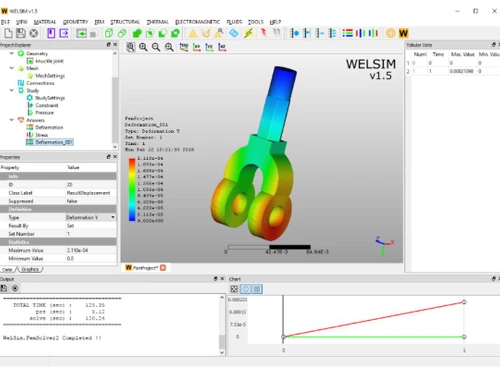Toggle the circular highlighted chart button
The image size is (500, 375).
246,289
